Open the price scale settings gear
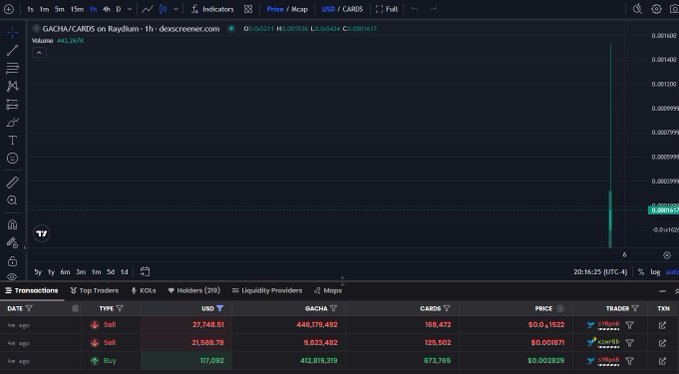The image size is (679, 374). 667,255
